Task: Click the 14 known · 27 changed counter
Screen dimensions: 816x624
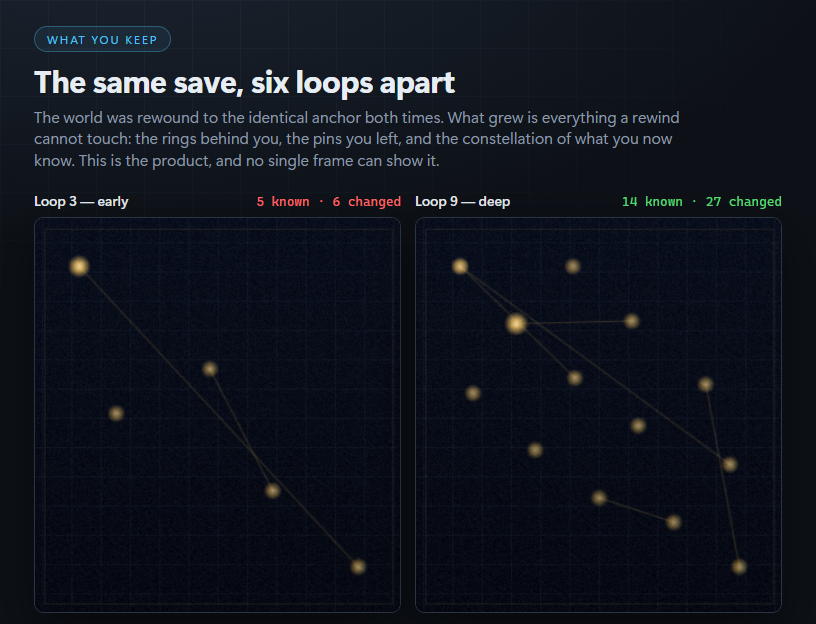Action: tap(702, 202)
